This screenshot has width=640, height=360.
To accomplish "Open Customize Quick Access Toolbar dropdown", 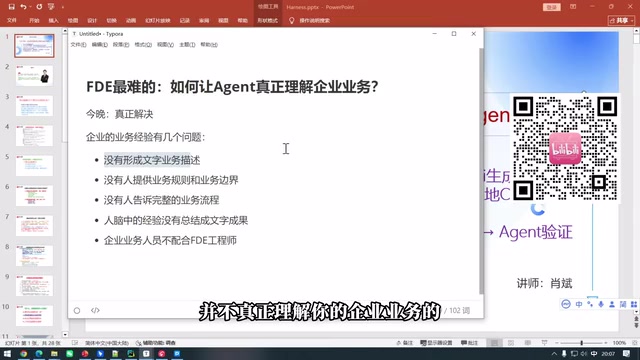I will [63, 7].
